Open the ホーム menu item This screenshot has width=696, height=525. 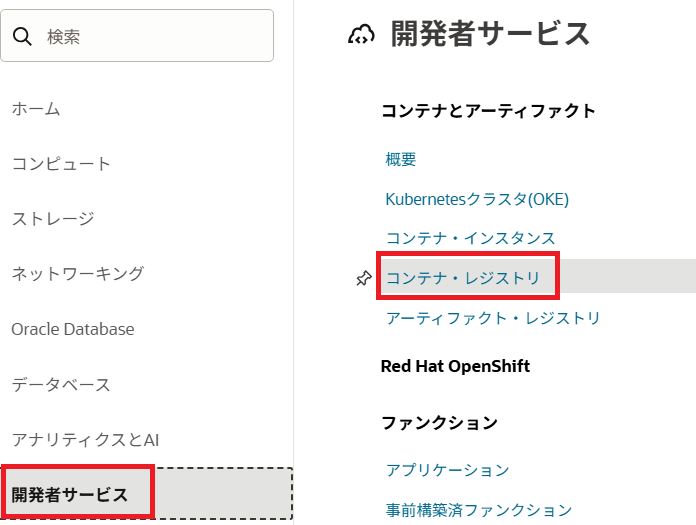click(x=36, y=108)
